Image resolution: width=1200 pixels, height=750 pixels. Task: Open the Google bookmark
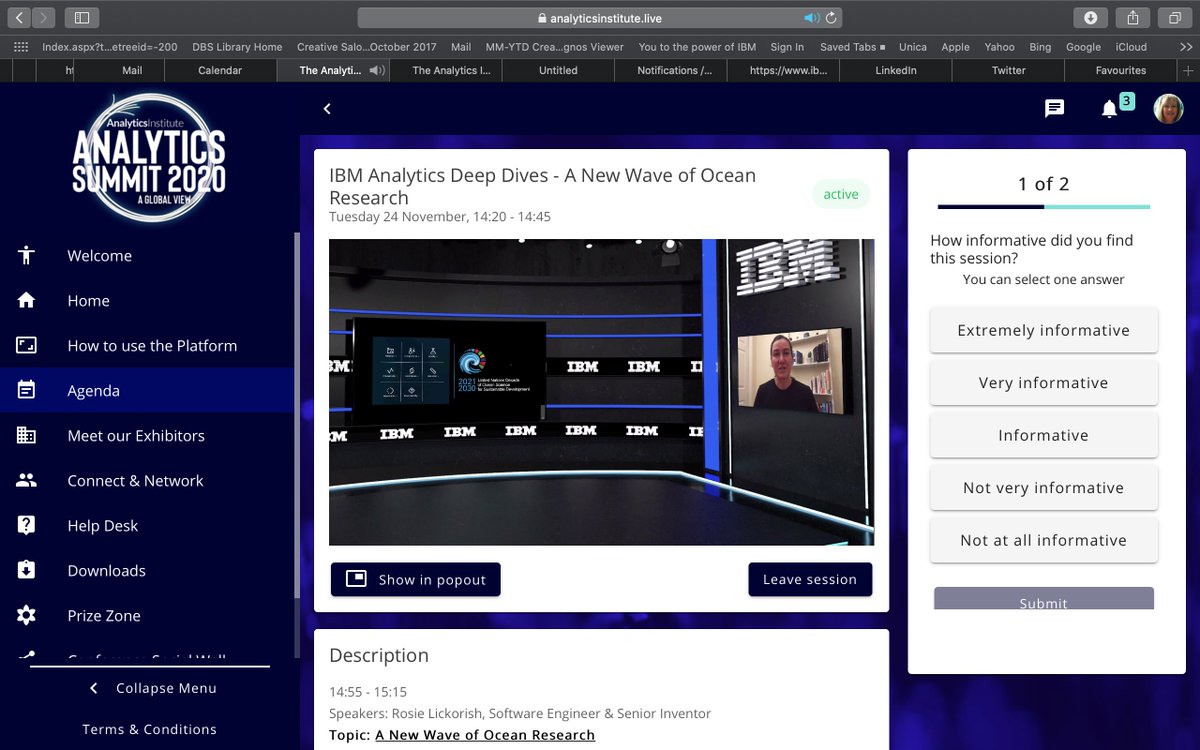point(1083,47)
